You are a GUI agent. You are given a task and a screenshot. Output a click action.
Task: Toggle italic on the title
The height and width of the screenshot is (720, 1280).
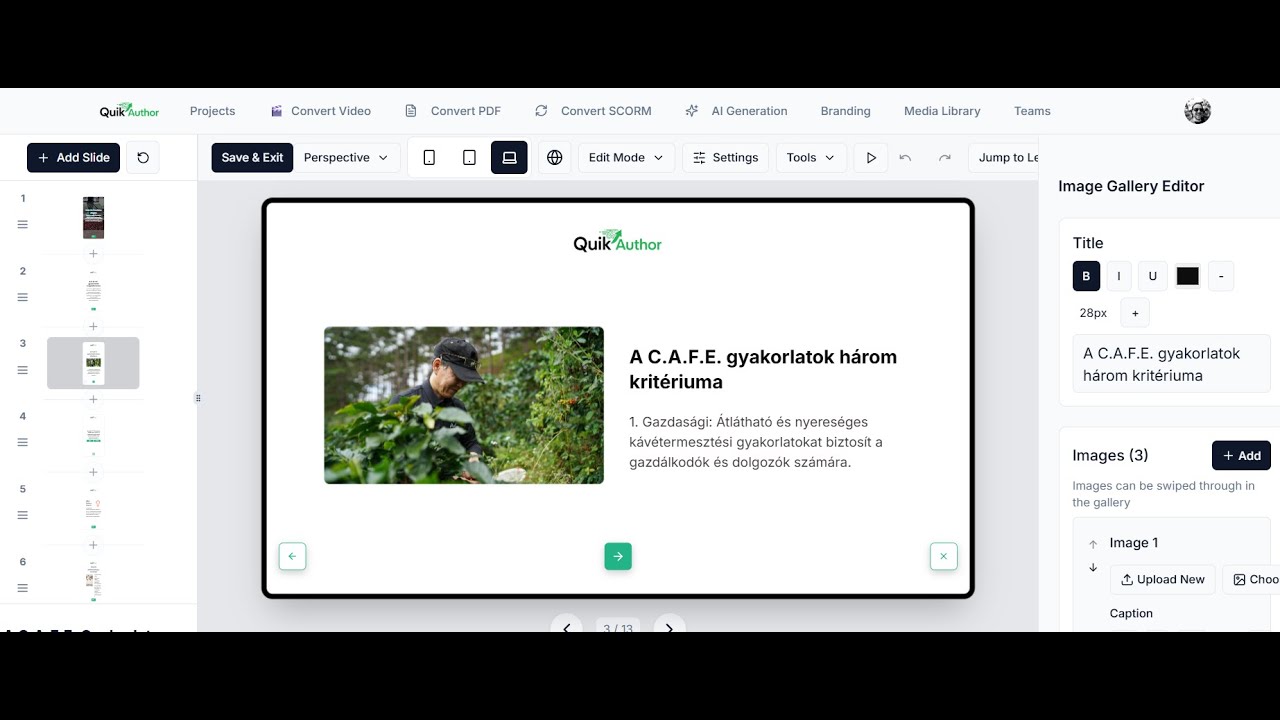(1119, 276)
